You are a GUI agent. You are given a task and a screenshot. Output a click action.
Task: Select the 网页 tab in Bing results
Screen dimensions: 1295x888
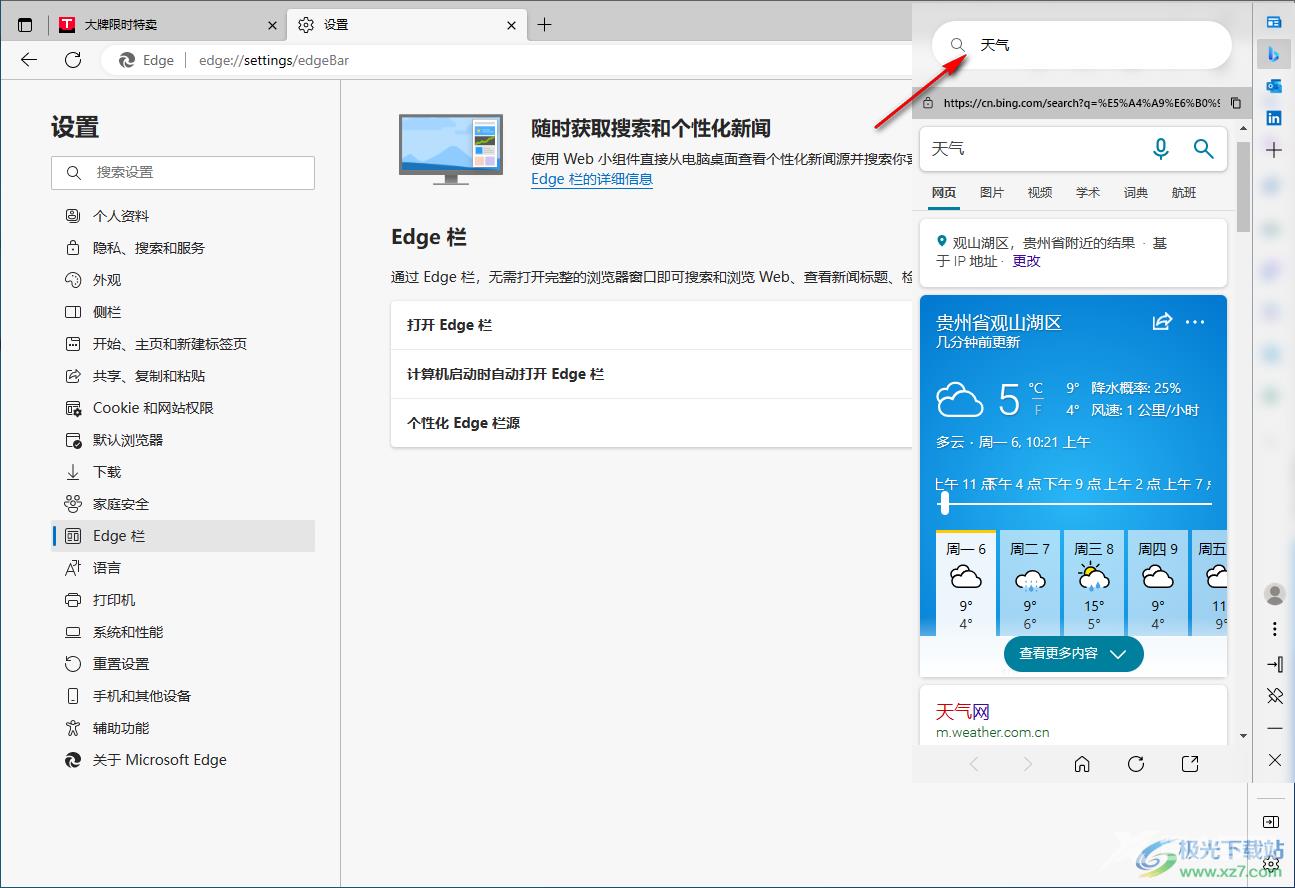944,193
